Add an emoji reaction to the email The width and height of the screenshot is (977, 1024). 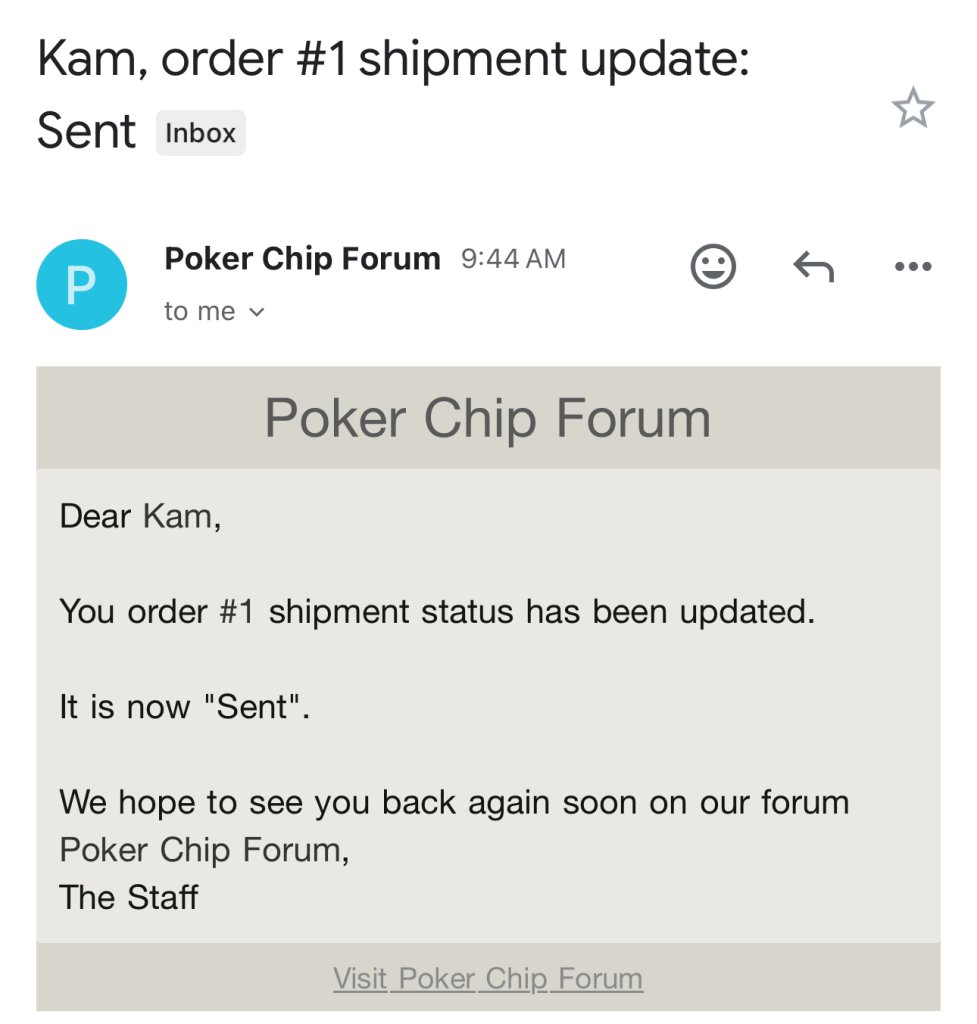pos(713,266)
